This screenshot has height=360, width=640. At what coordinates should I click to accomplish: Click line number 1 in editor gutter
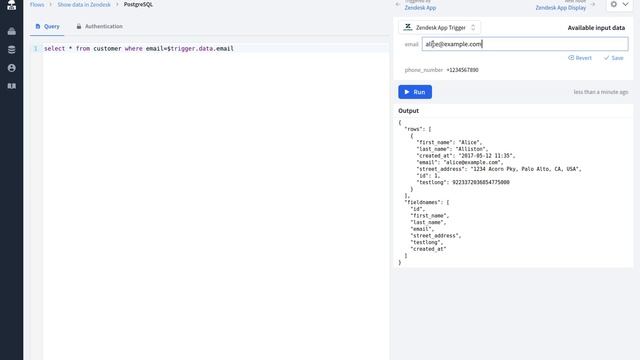pyautogui.click(x=36, y=49)
